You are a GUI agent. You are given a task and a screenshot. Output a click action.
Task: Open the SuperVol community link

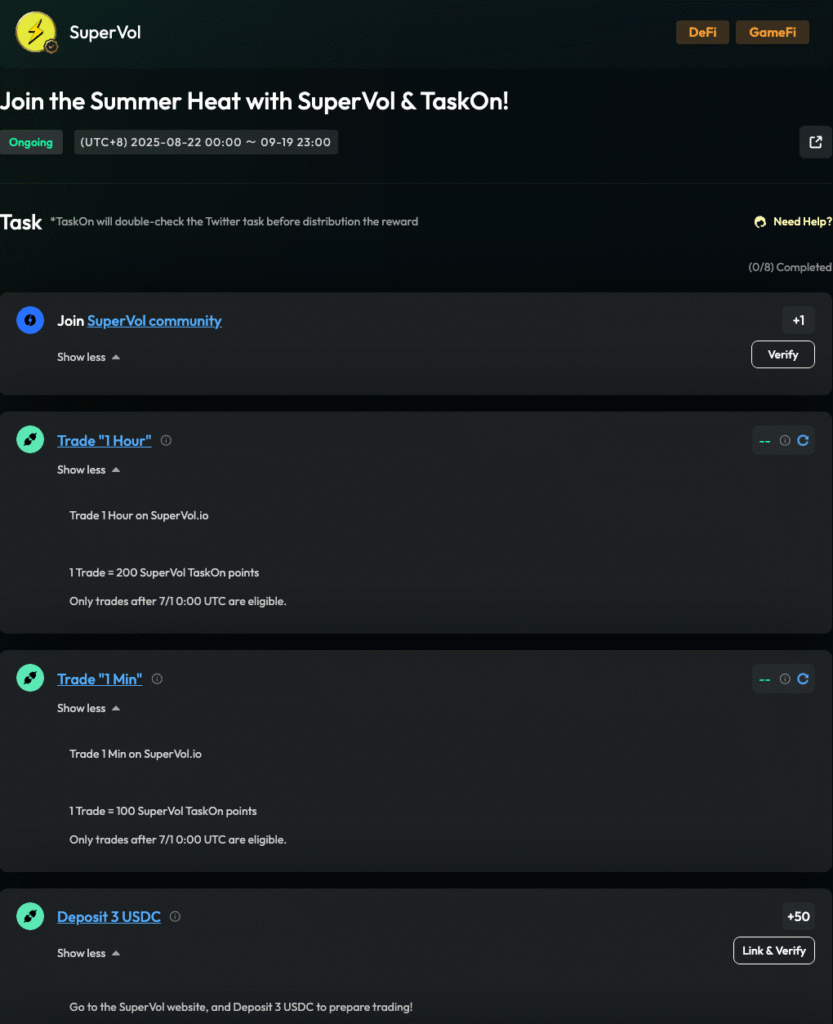pos(154,321)
